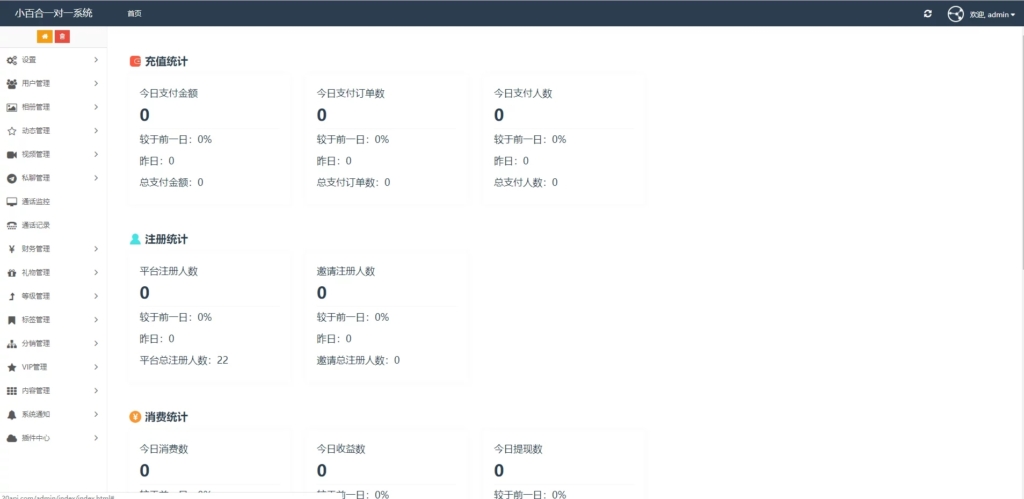Click the bell icon for 系统通知

(12, 414)
